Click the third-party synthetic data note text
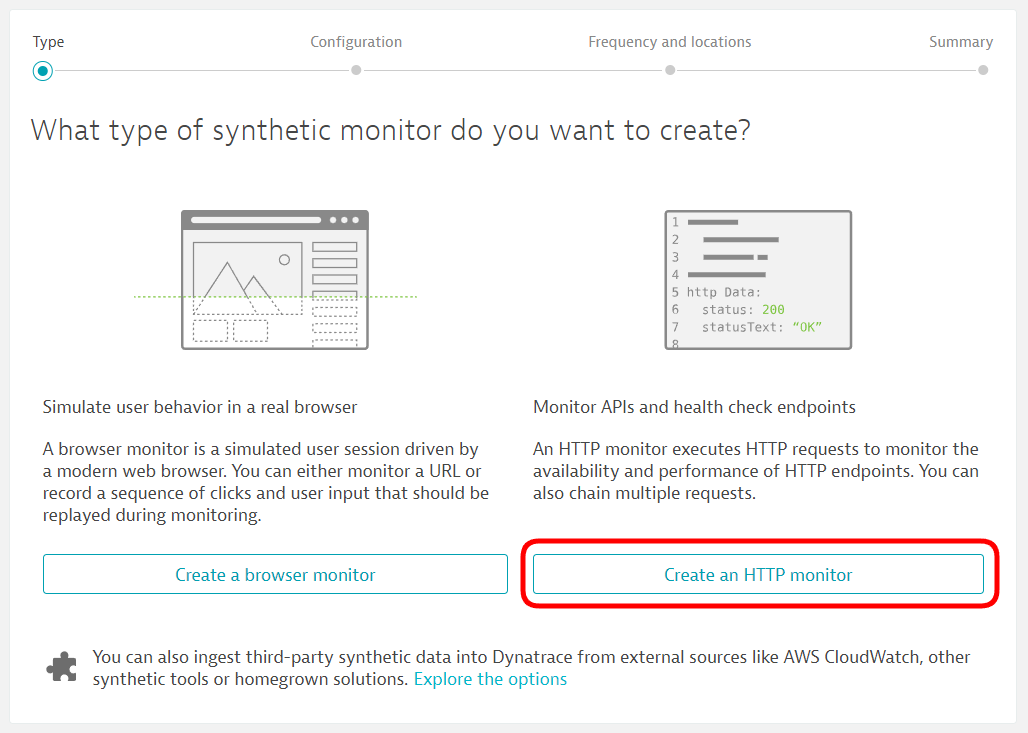The image size is (1028, 733). [530, 658]
